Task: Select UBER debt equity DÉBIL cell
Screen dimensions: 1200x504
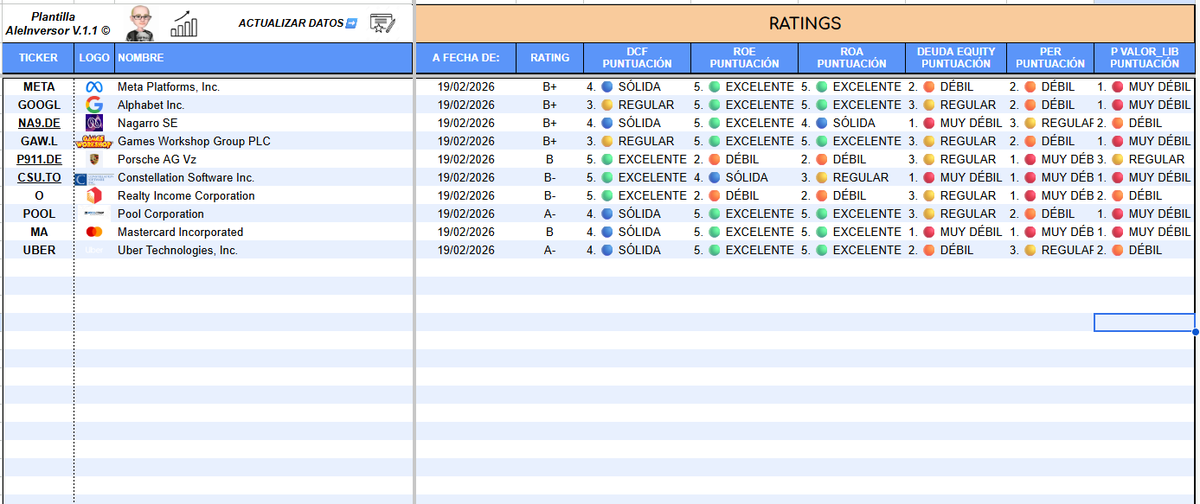Action: 955,250
